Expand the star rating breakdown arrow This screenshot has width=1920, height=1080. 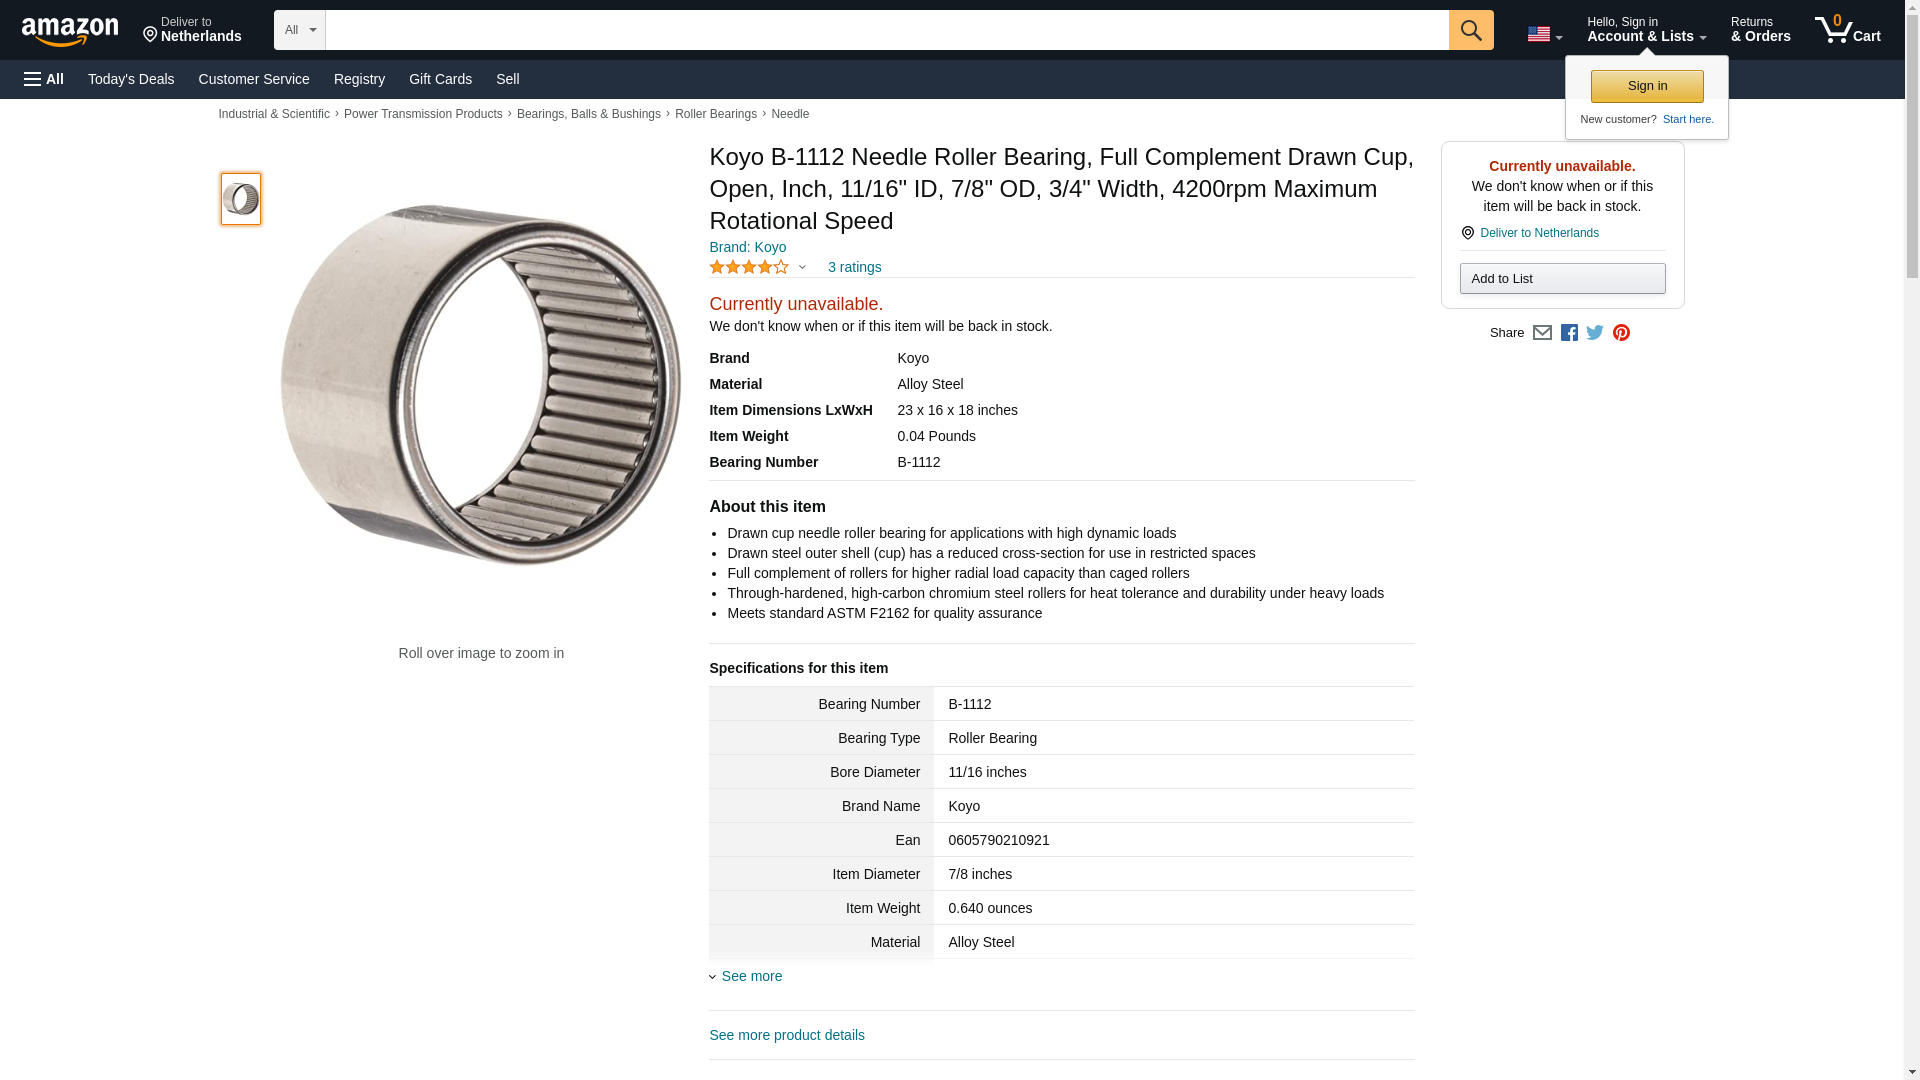[x=802, y=267]
